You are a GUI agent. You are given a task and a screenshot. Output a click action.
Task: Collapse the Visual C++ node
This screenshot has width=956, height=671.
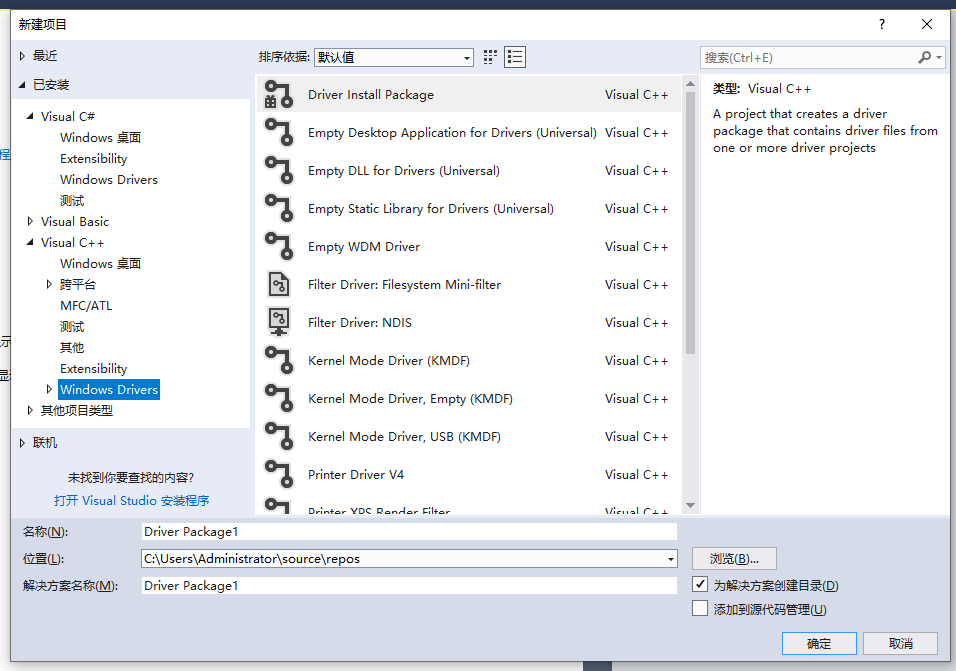point(30,242)
